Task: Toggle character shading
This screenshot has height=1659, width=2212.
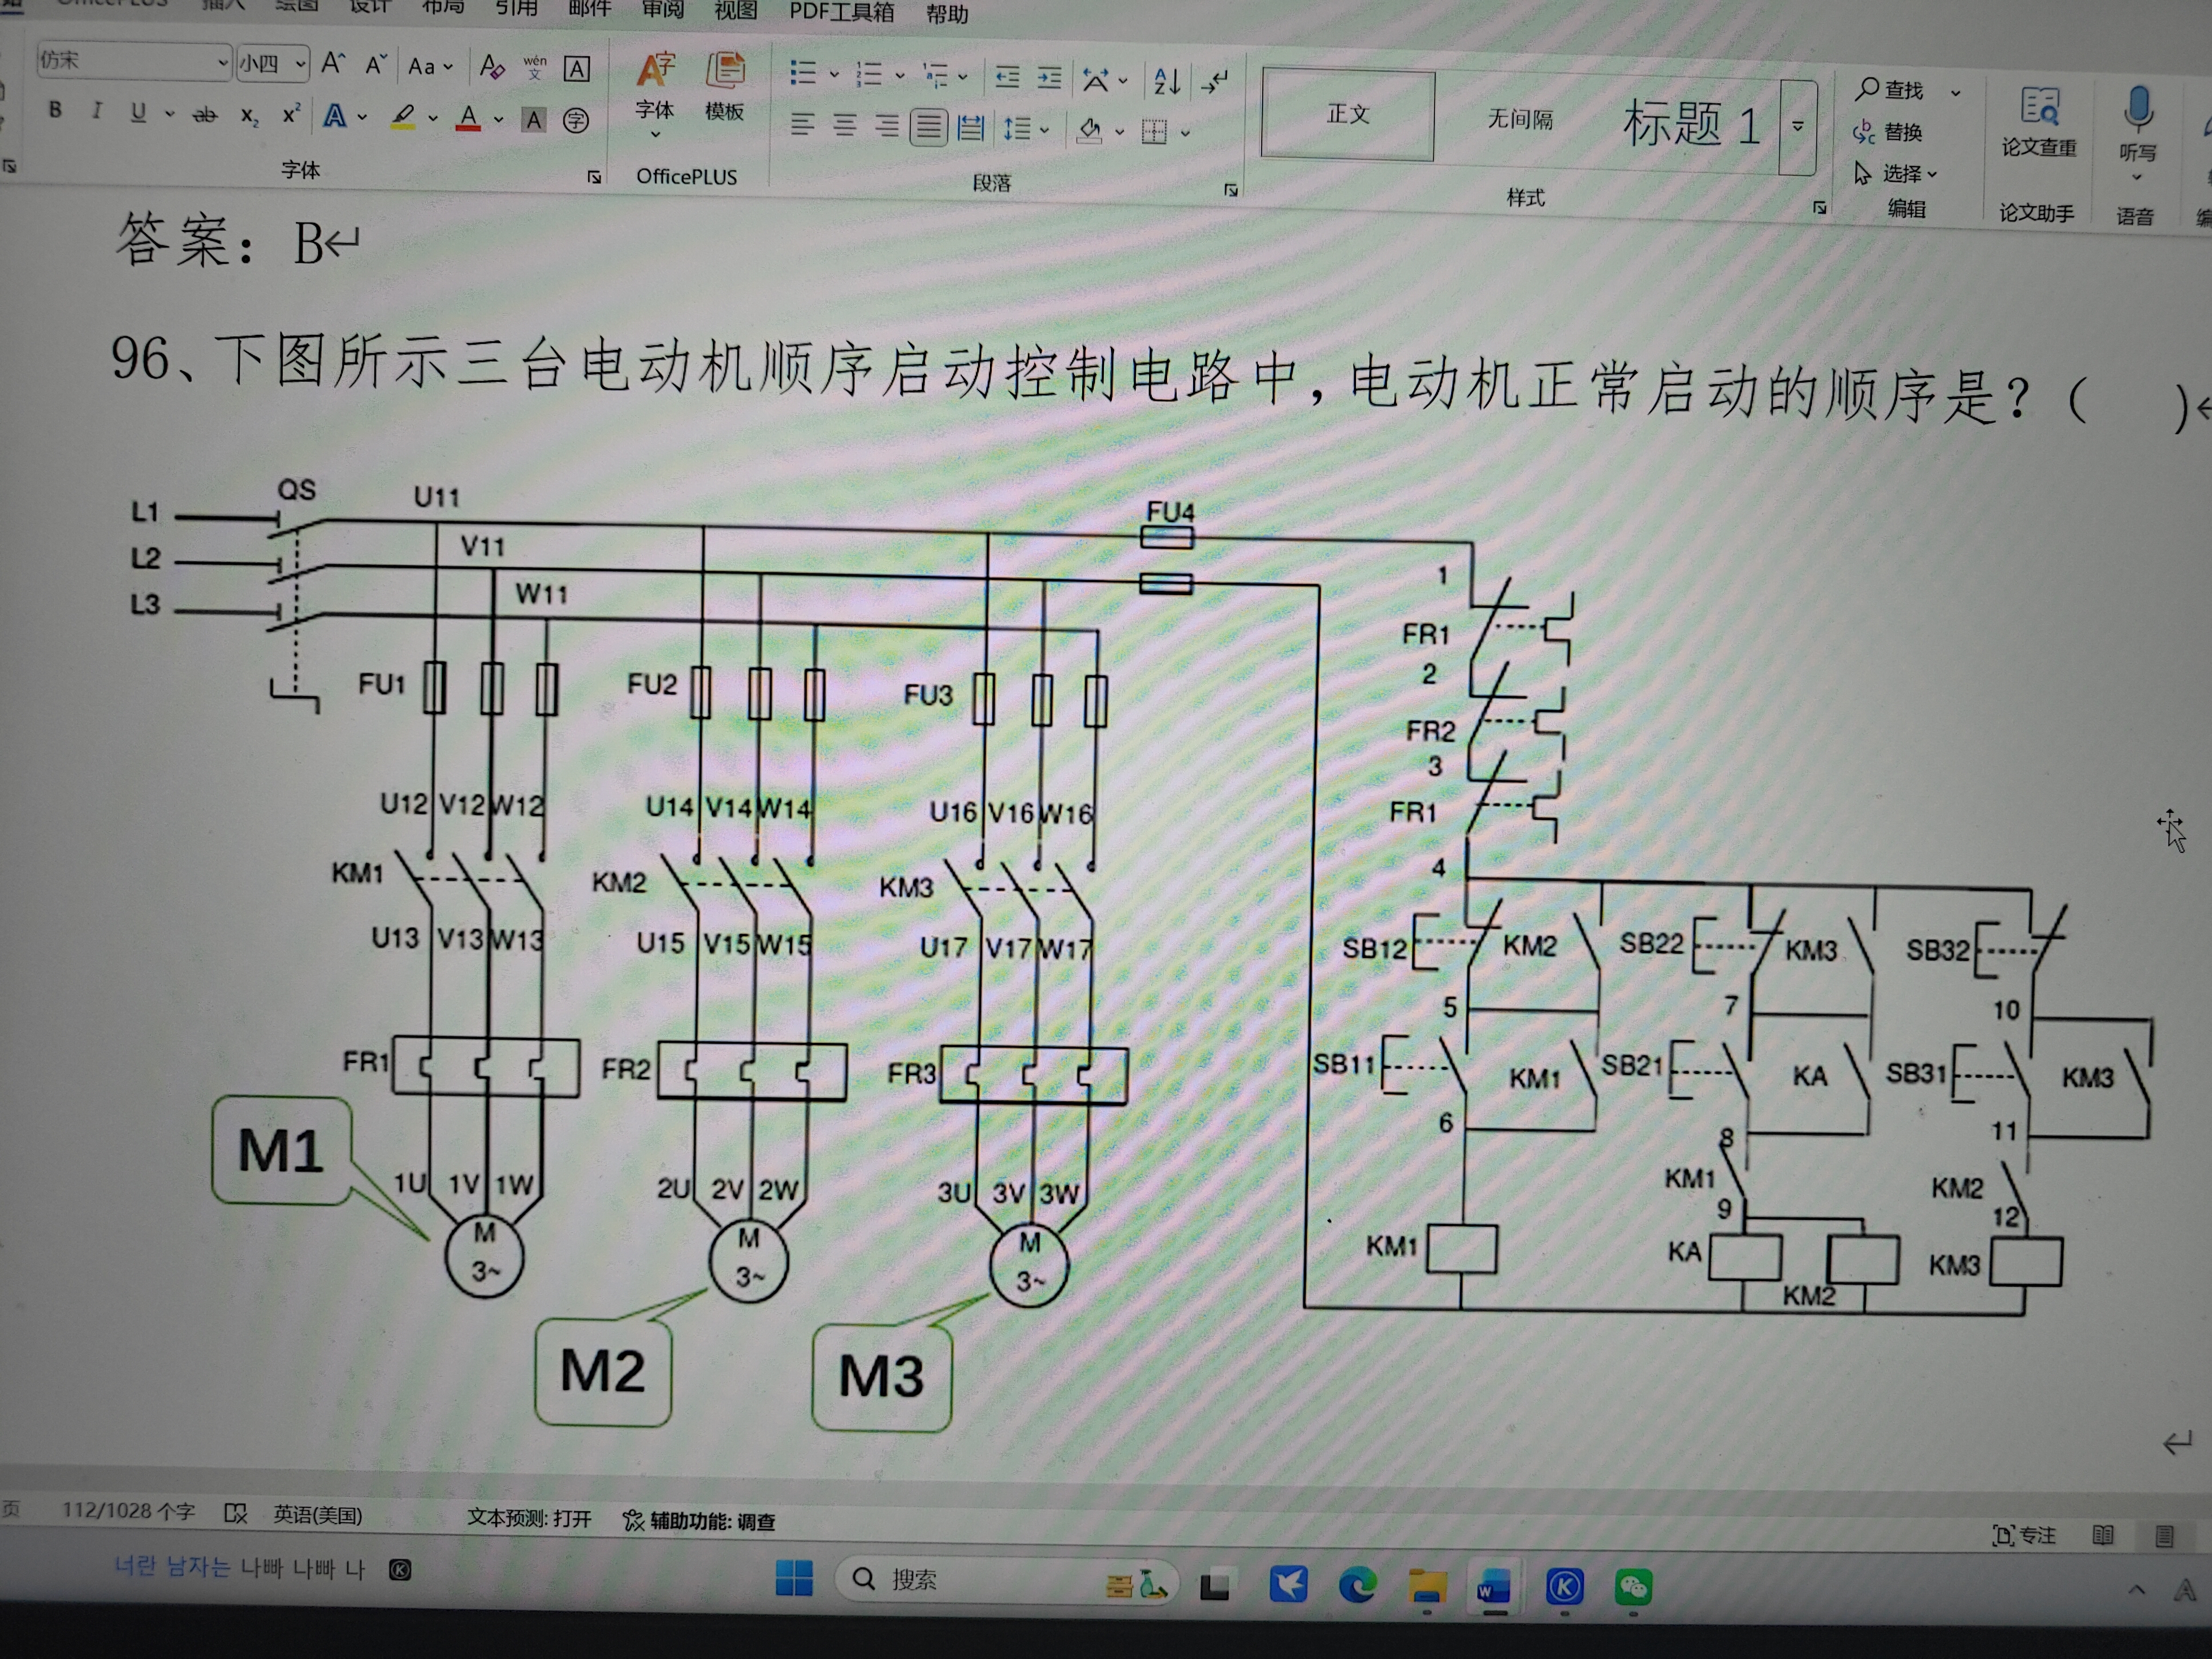Action: [x=534, y=120]
